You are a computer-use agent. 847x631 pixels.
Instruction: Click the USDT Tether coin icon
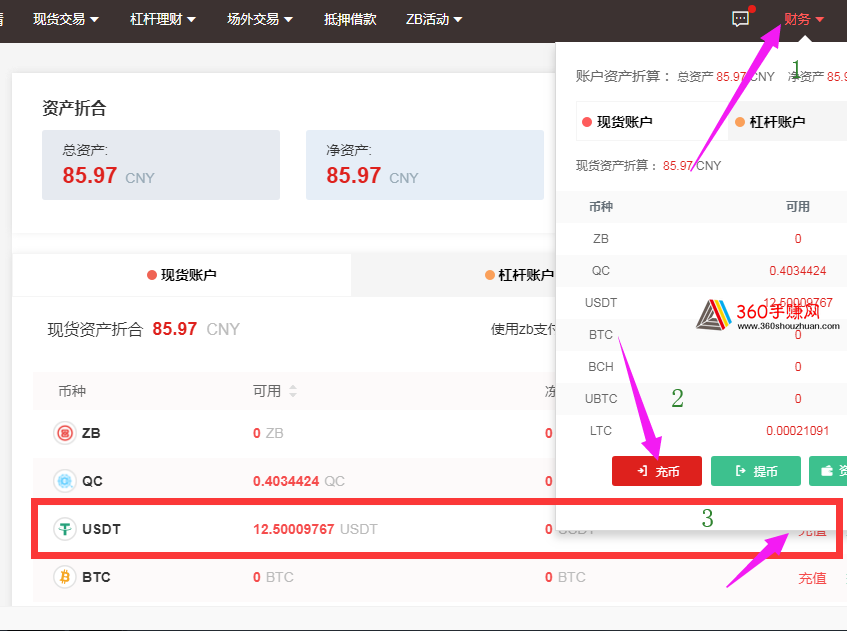(65, 529)
